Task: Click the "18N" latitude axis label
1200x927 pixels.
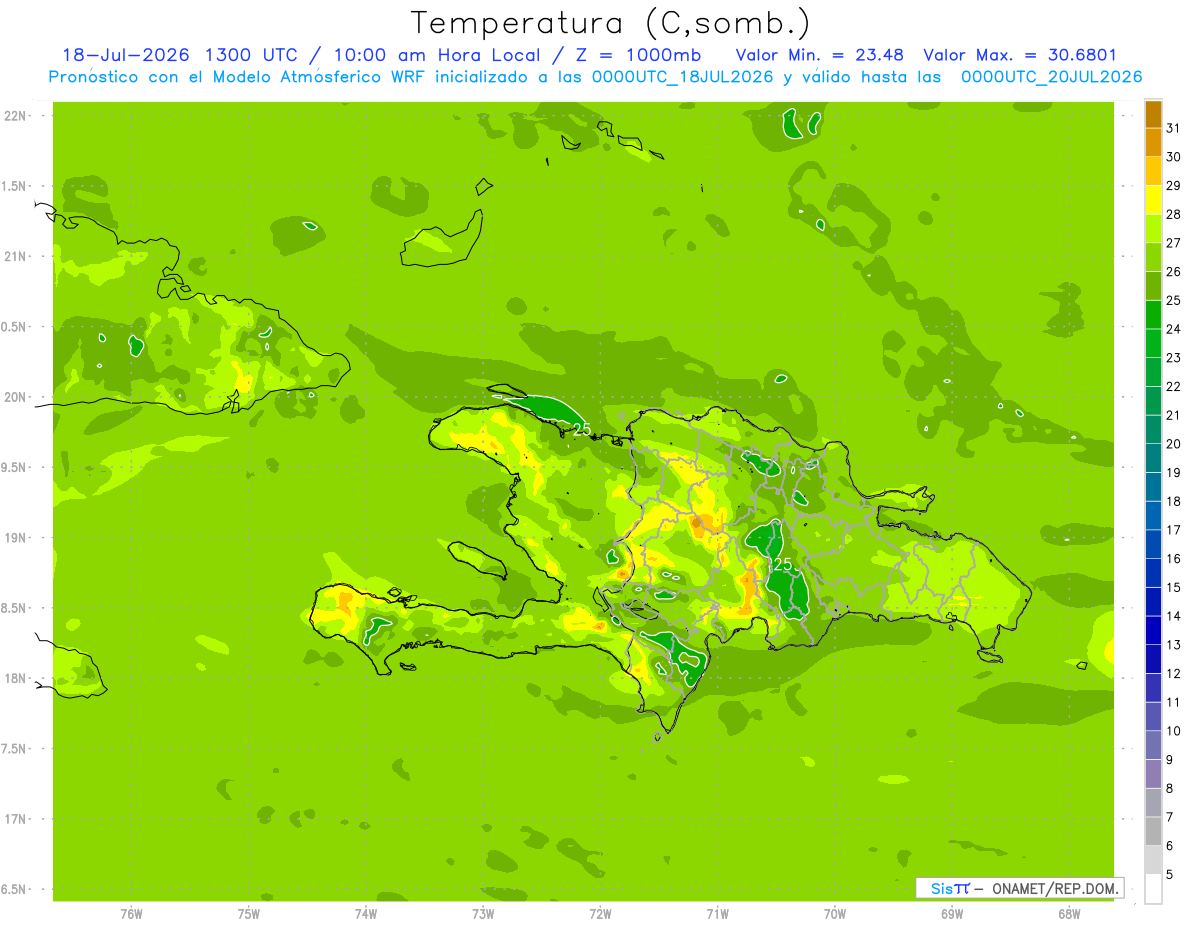Action: point(15,678)
